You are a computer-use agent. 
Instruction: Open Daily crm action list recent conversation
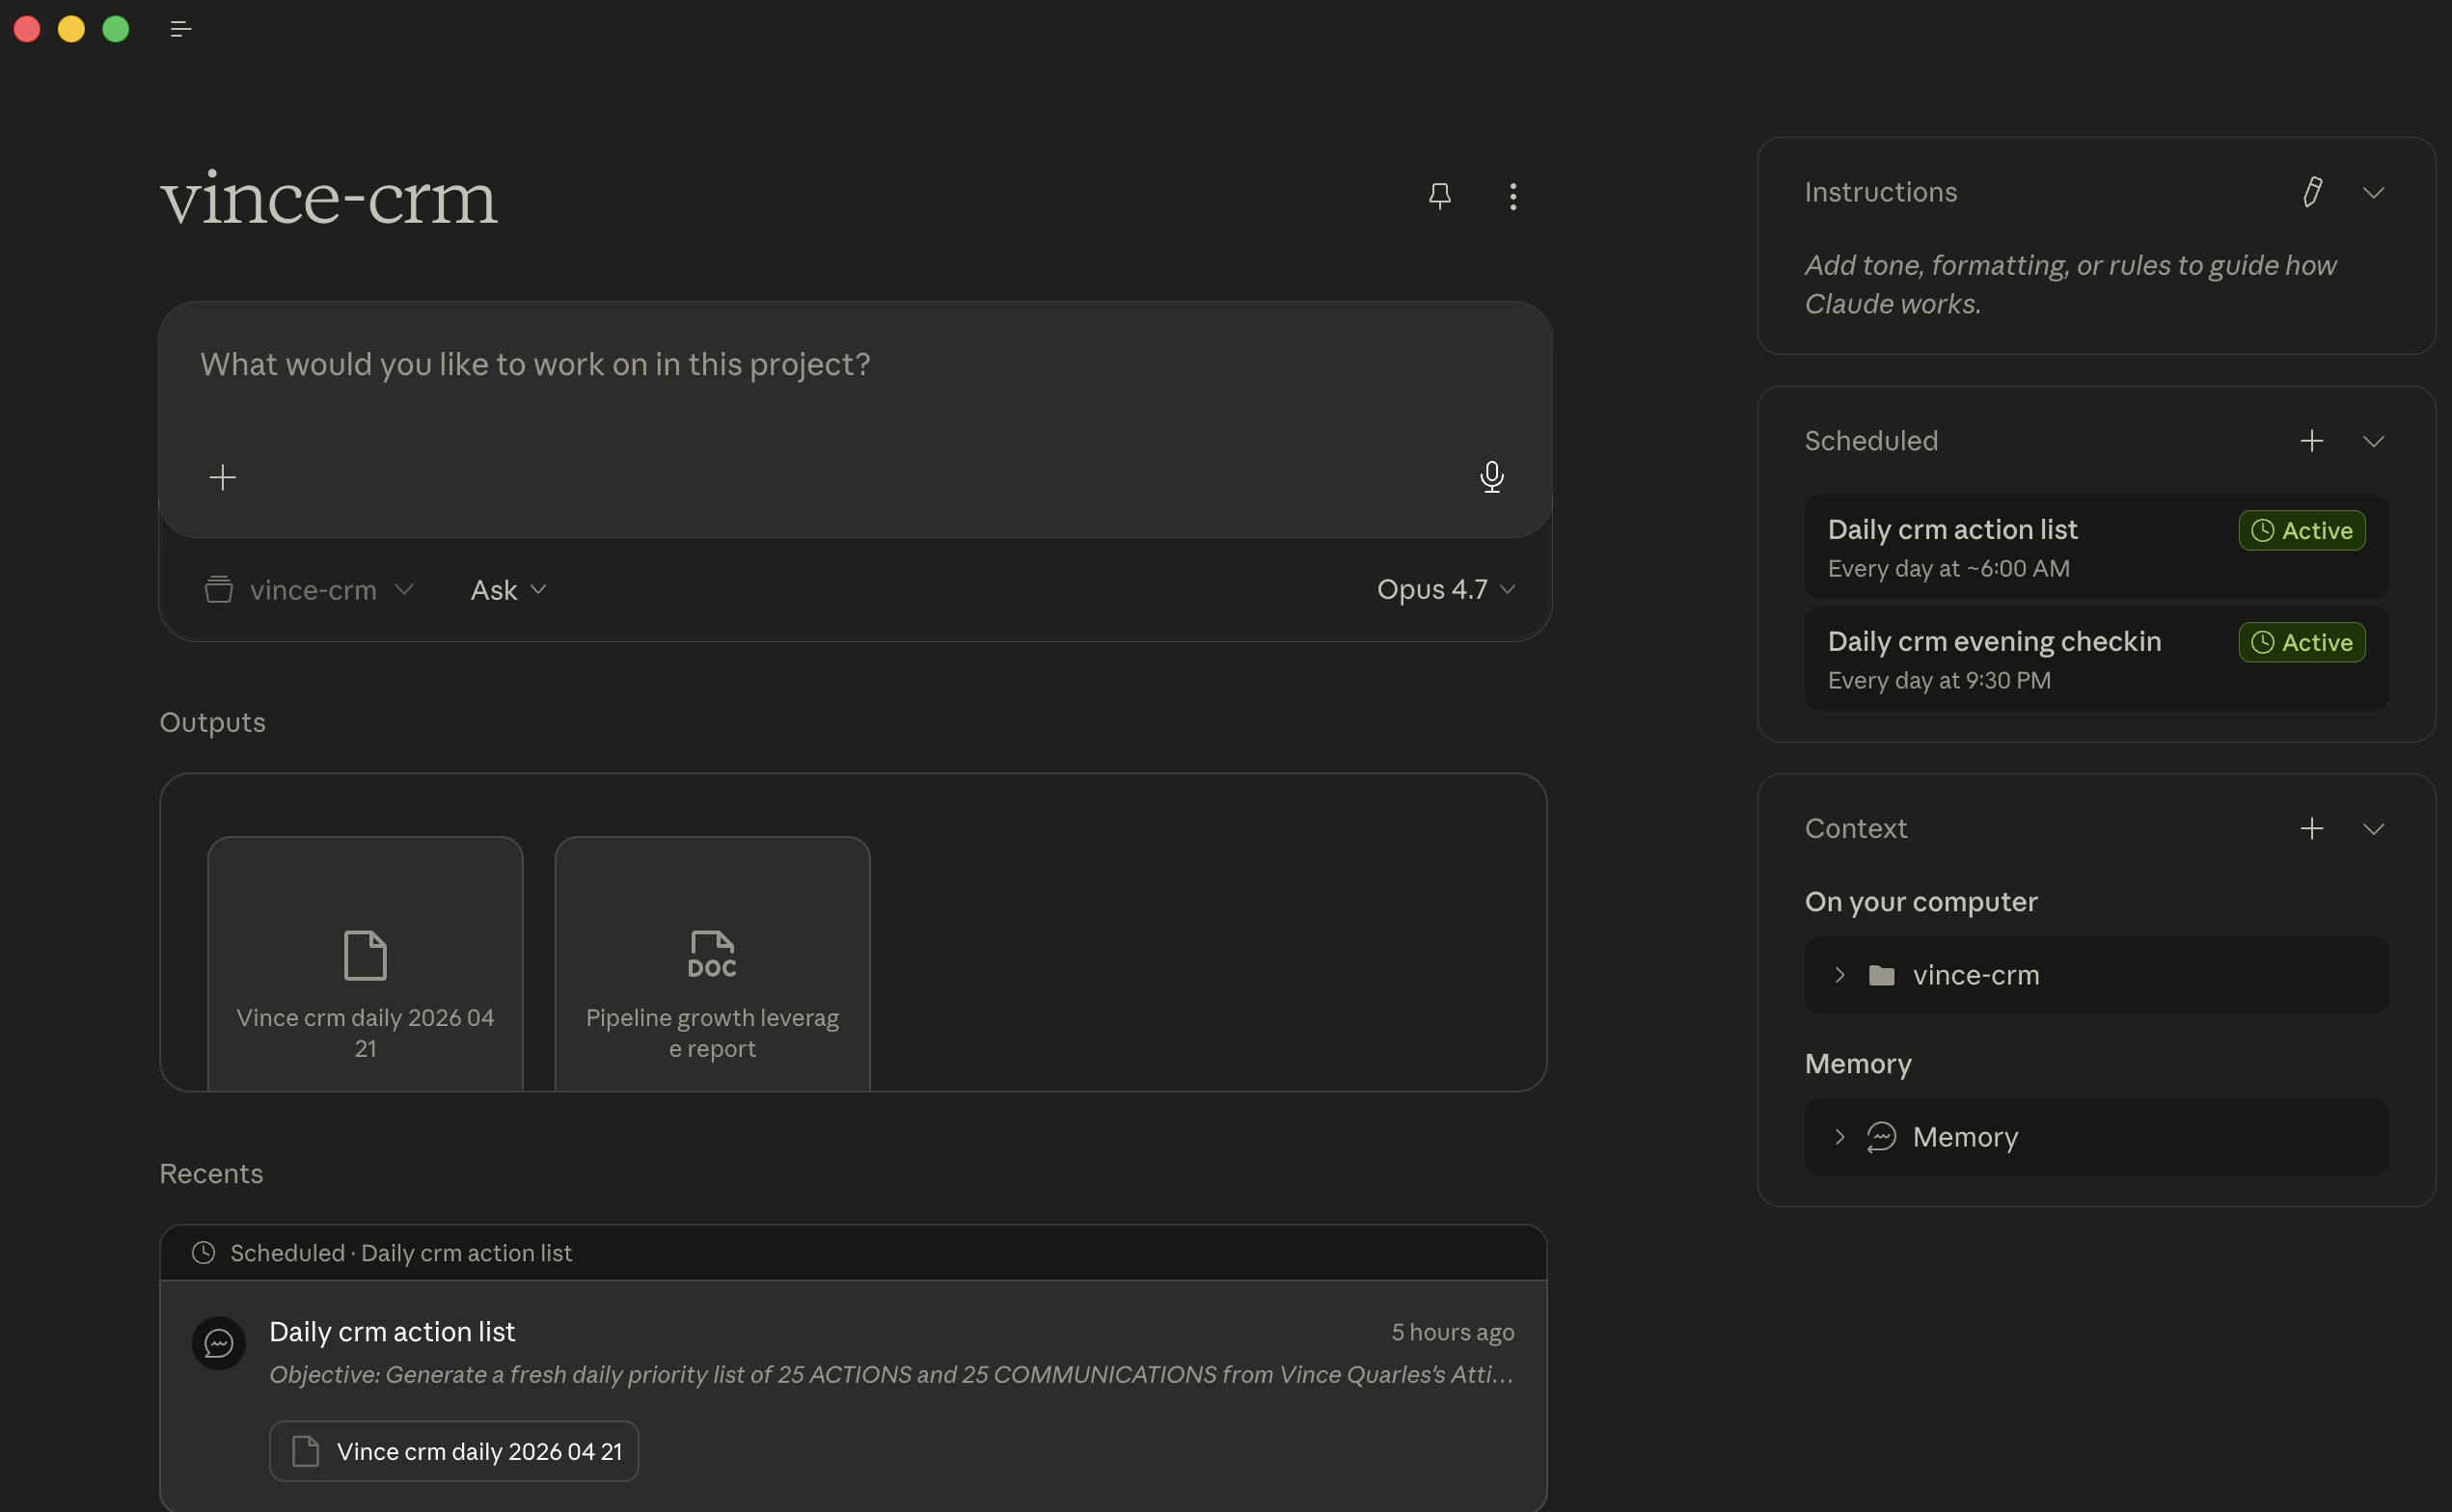(392, 1332)
